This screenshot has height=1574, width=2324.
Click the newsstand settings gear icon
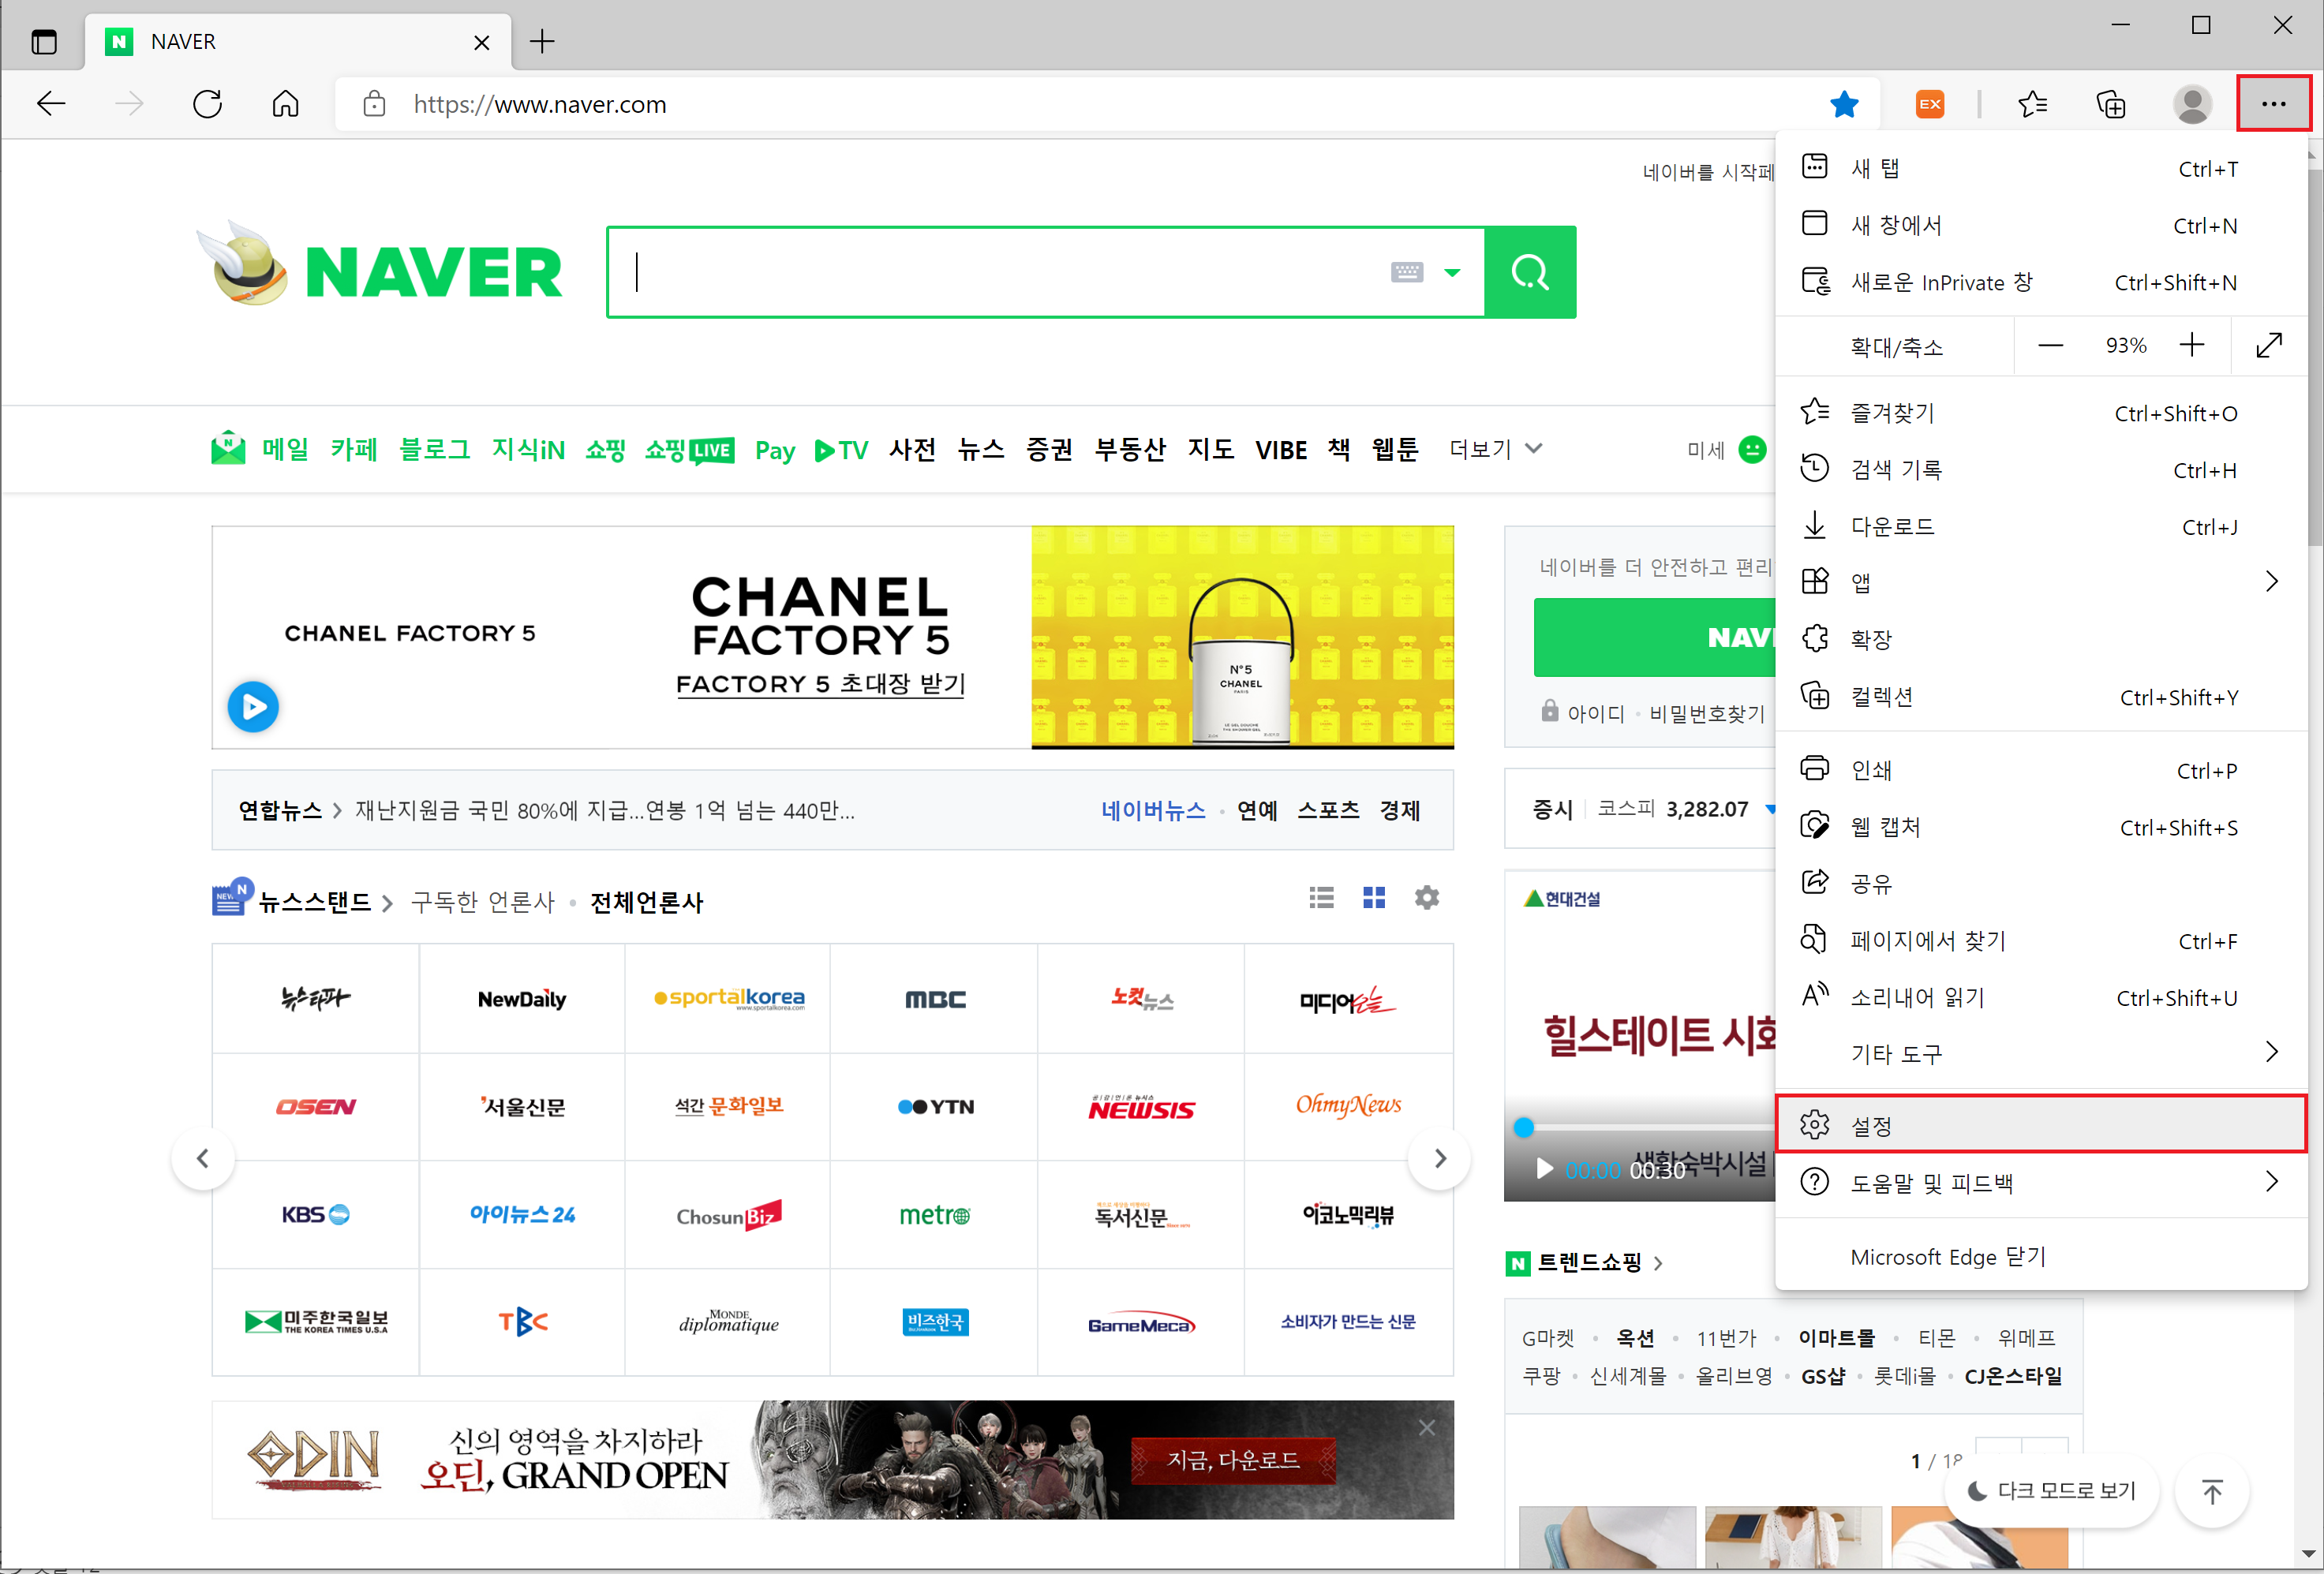[x=1426, y=898]
